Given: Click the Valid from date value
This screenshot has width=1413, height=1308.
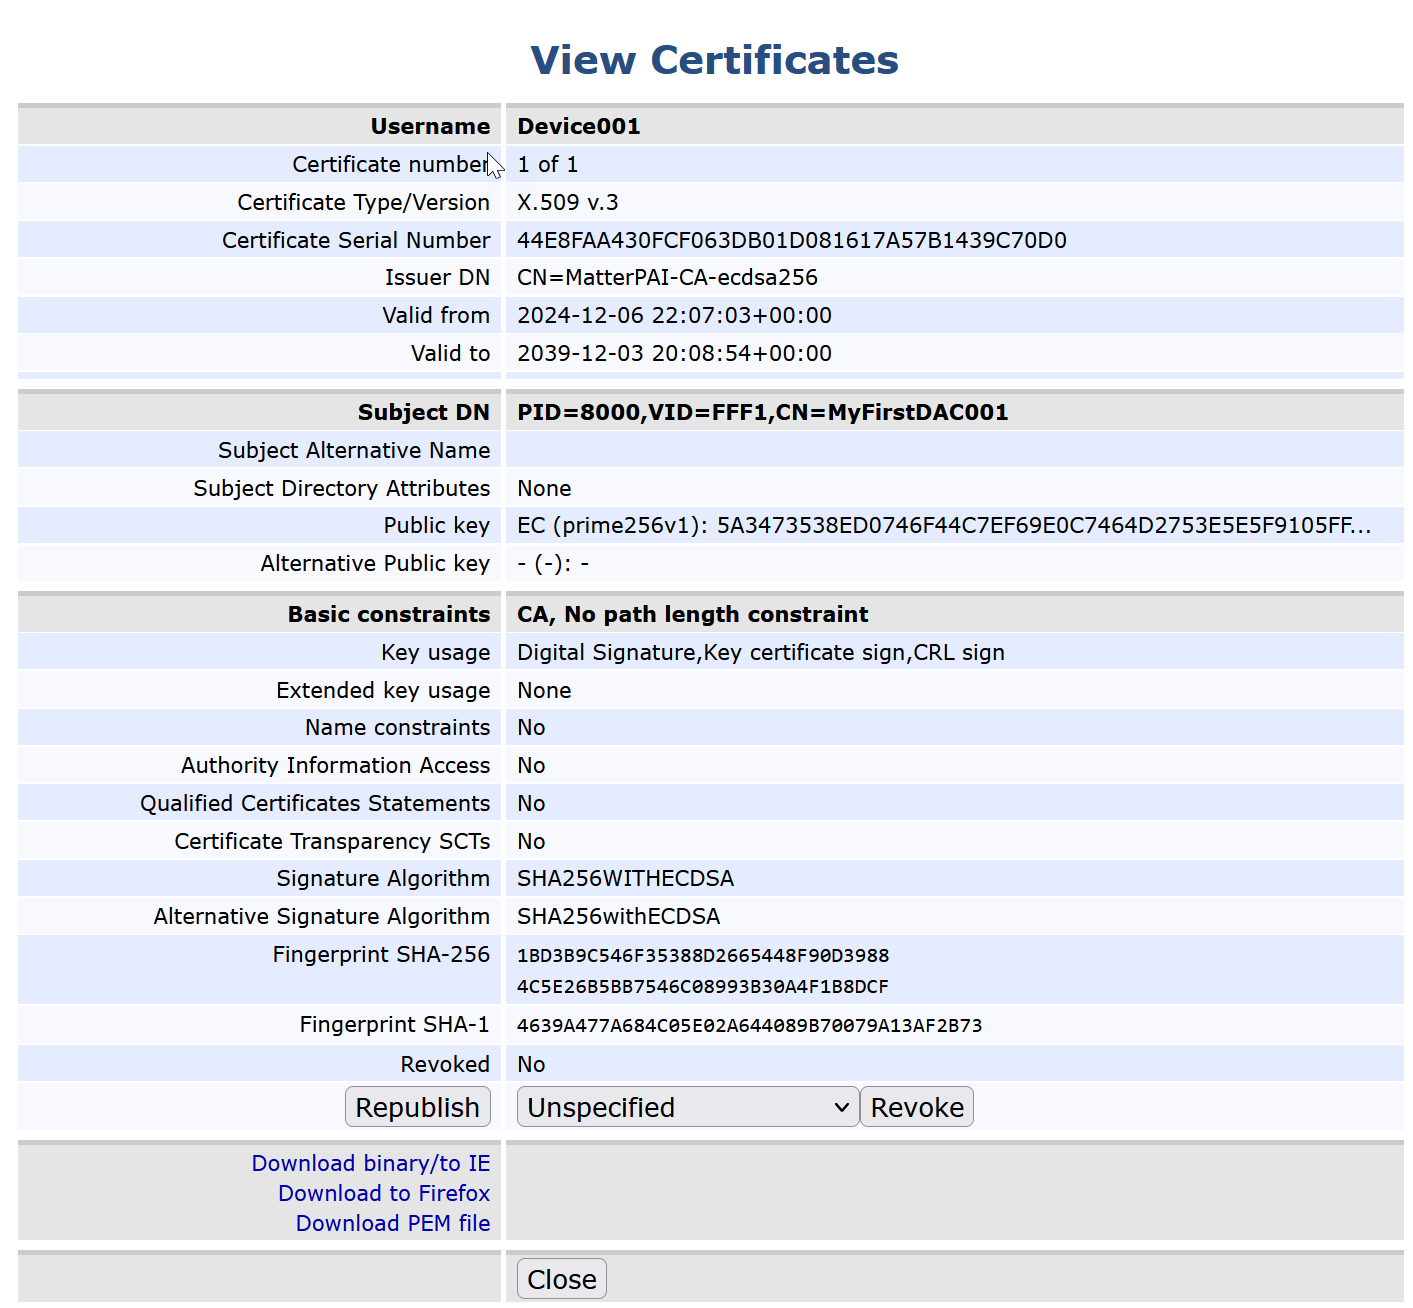Looking at the screenshot, I should pos(674,315).
